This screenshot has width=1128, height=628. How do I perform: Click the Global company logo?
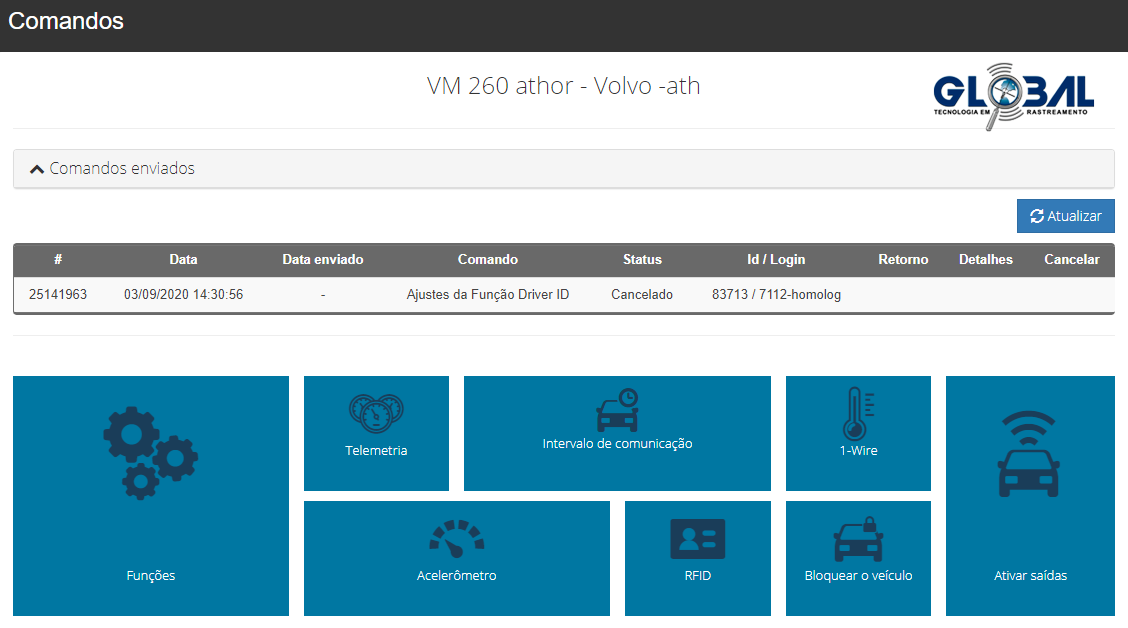coord(1013,96)
